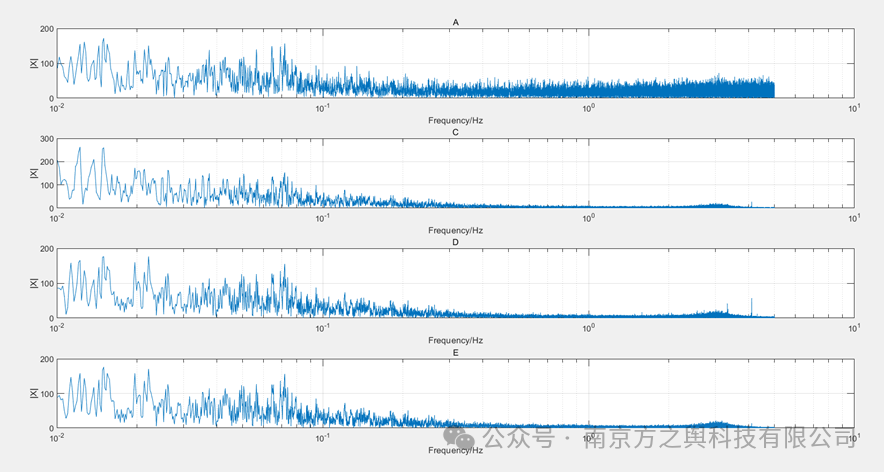Select the title "D" of the third subplot
Screen dimensions: 884x472
(455, 242)
